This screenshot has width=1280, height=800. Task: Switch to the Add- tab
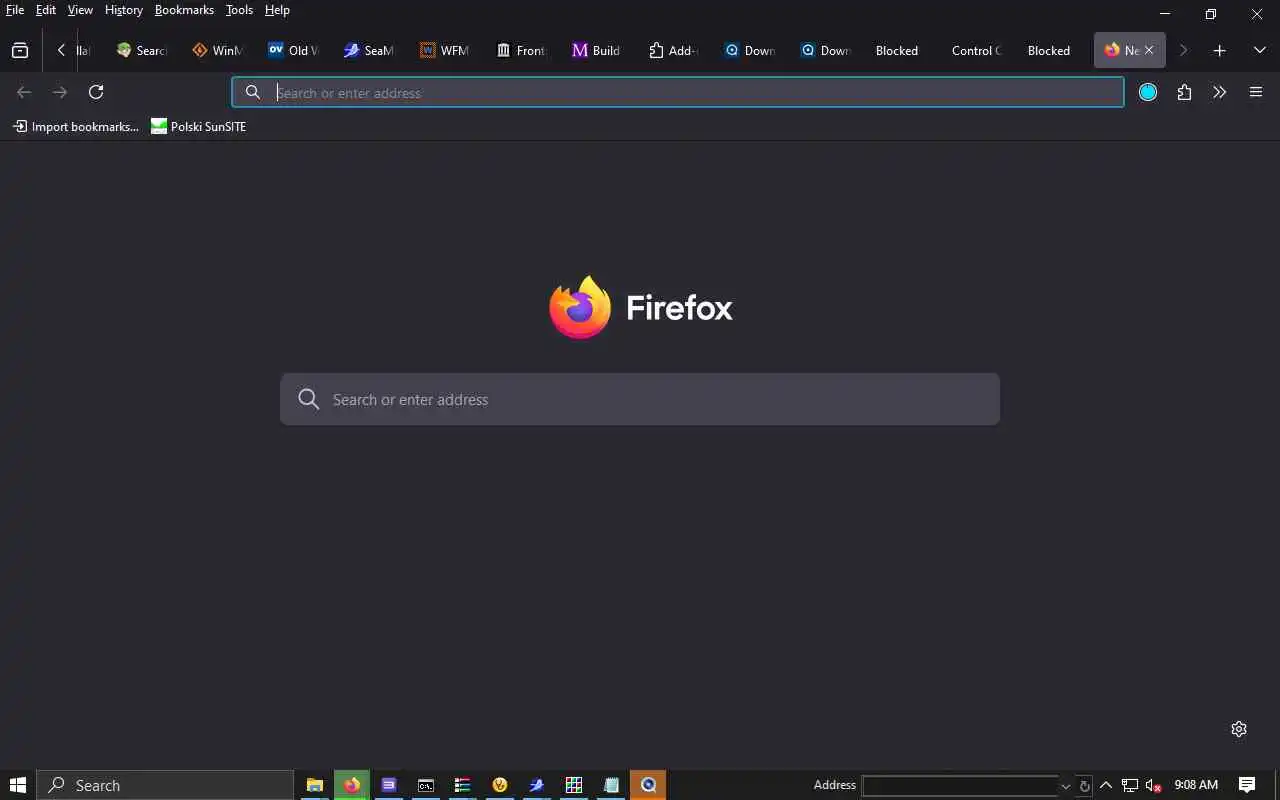[x=674, y=50]
